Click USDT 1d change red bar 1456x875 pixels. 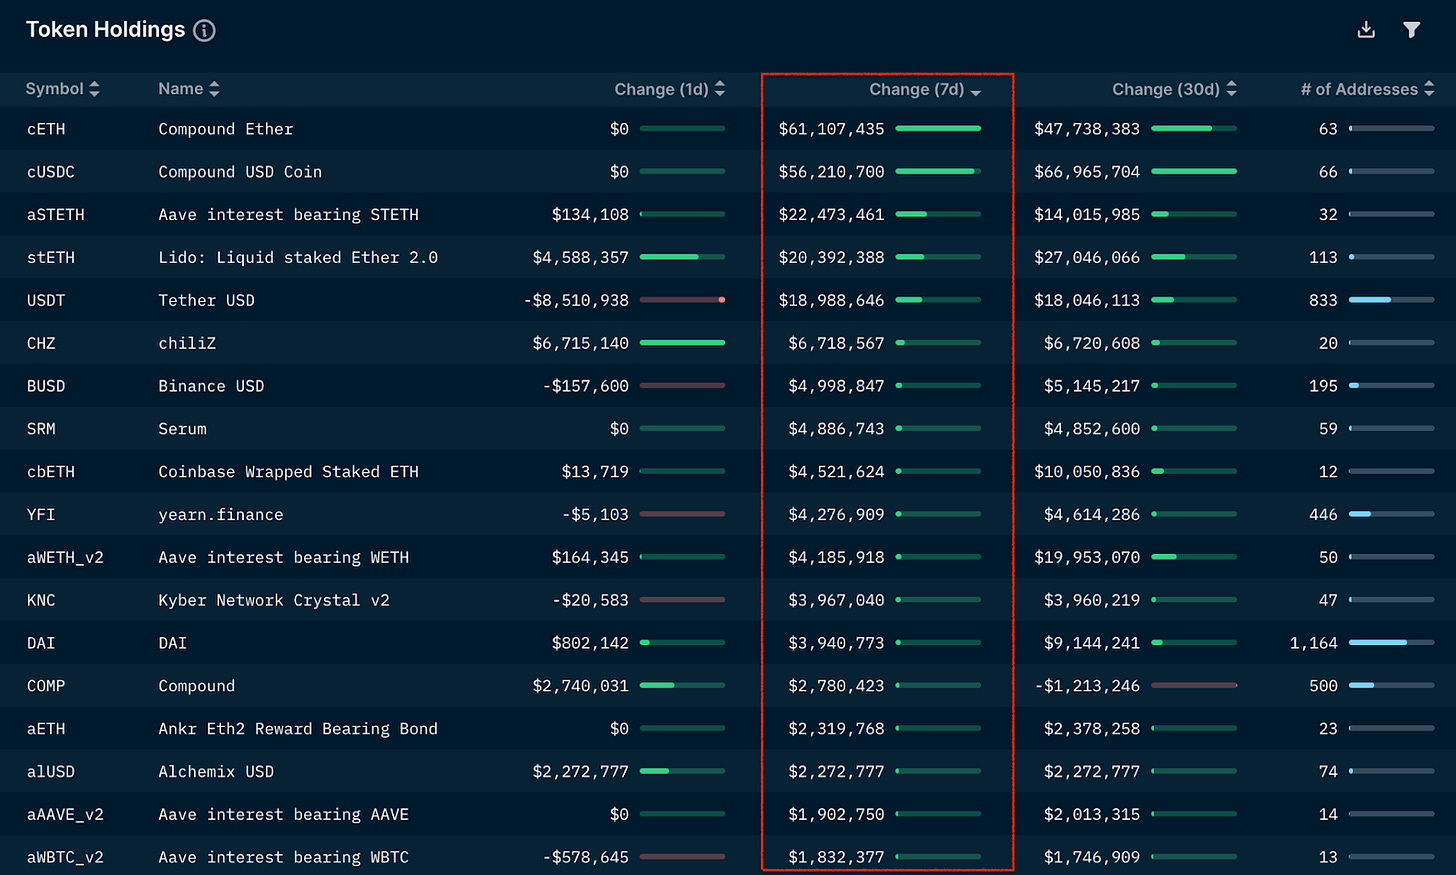(x=682, y=300)
